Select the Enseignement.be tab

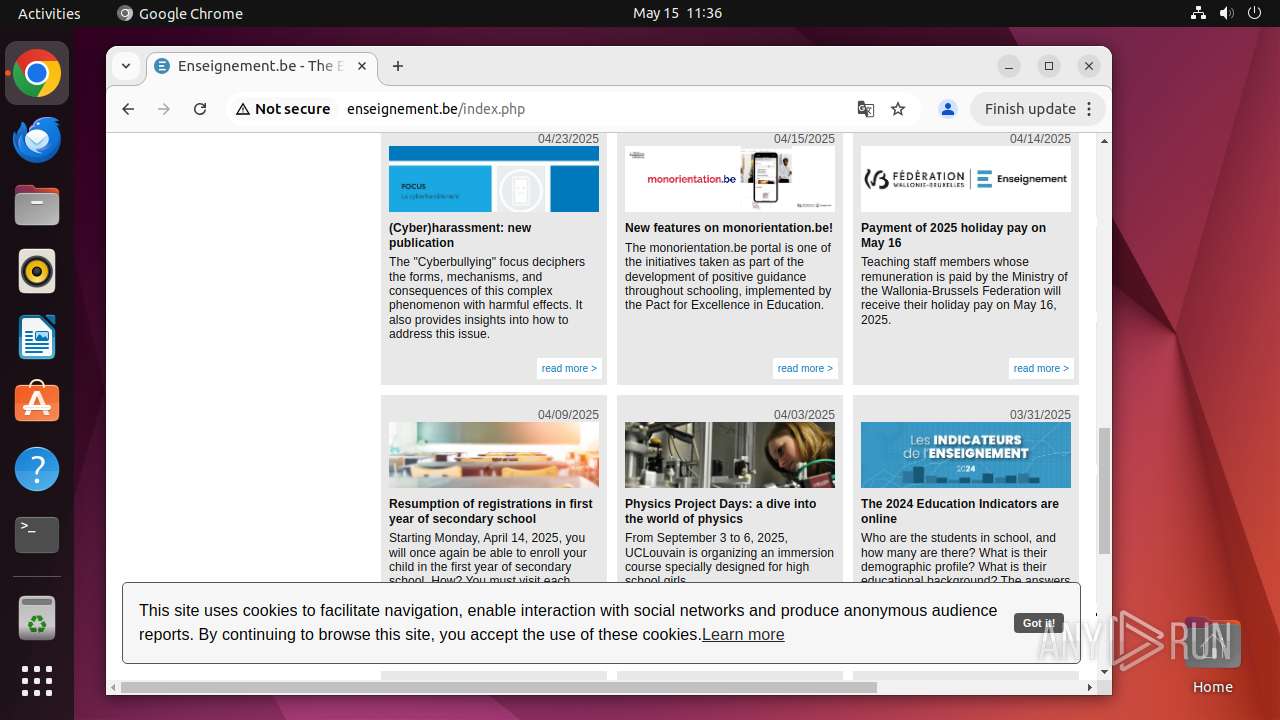pos(262,66)
